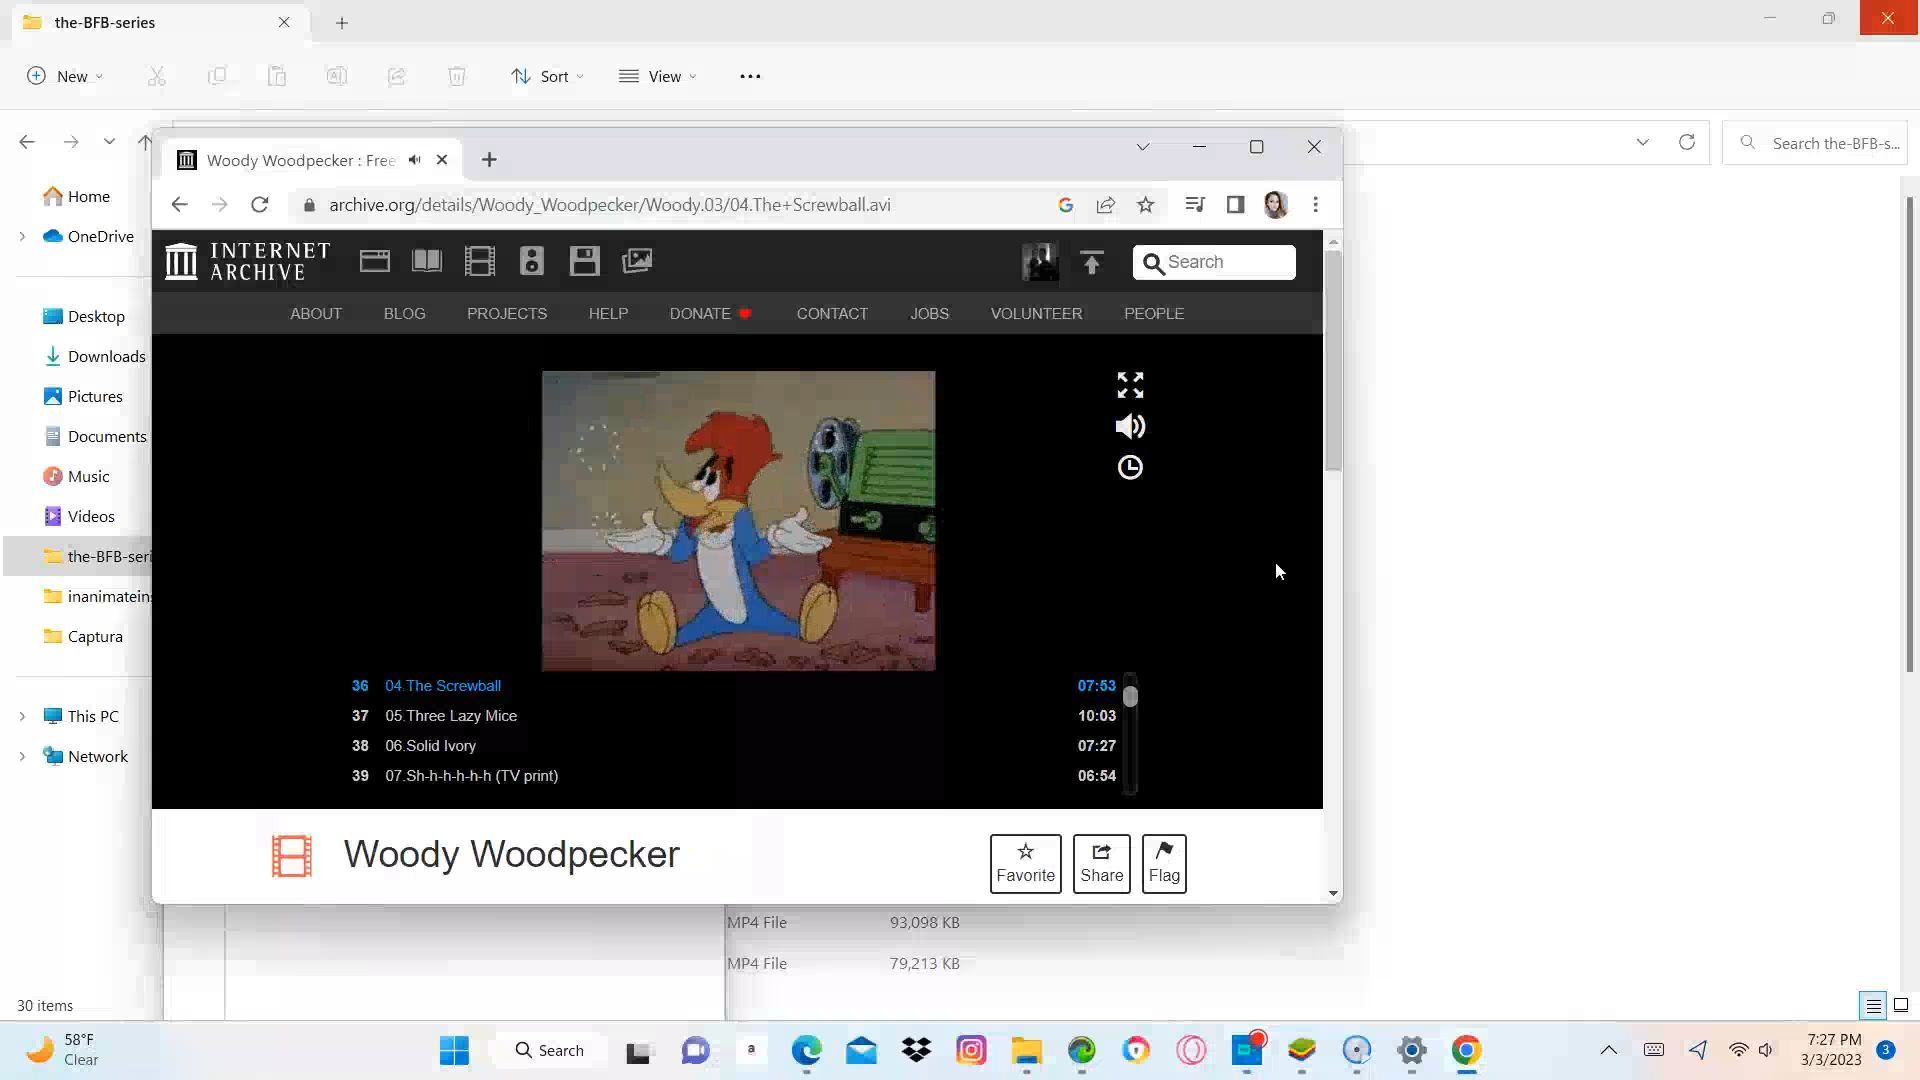The height and width of the screenshot is (1080, 1920).
Task: Expand the OneDrive tree node
Action: point(22,237)
